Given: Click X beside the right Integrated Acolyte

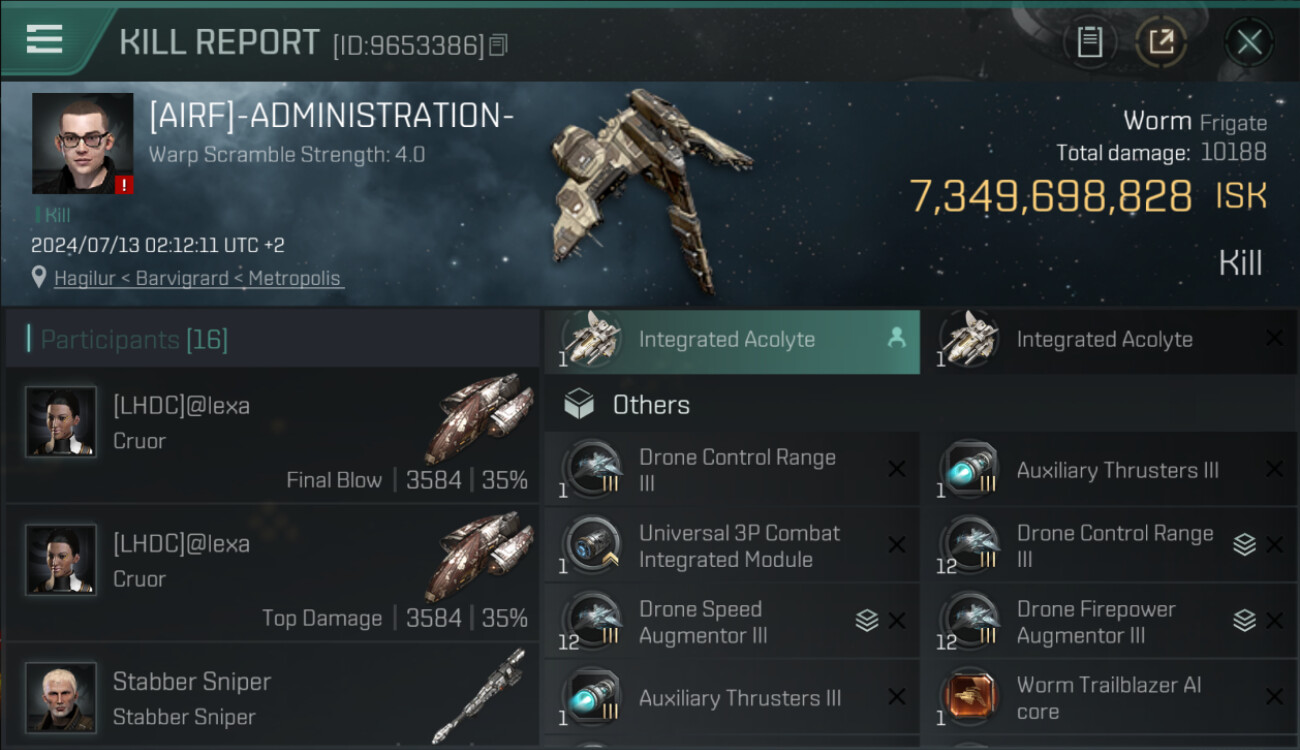Looking at the screenshot, I should tap(1274, 338).
